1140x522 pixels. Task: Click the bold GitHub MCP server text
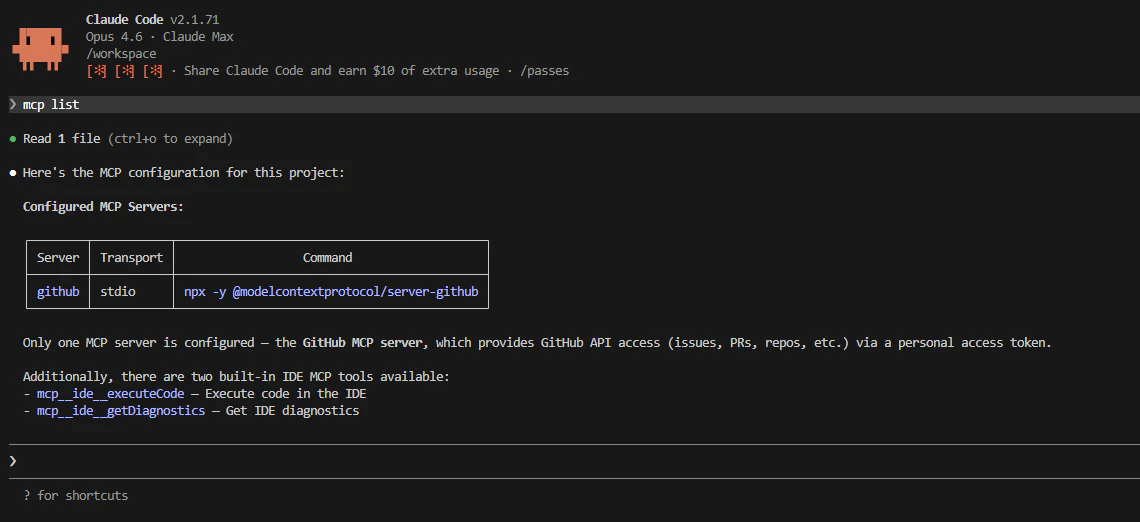(362, 342)
